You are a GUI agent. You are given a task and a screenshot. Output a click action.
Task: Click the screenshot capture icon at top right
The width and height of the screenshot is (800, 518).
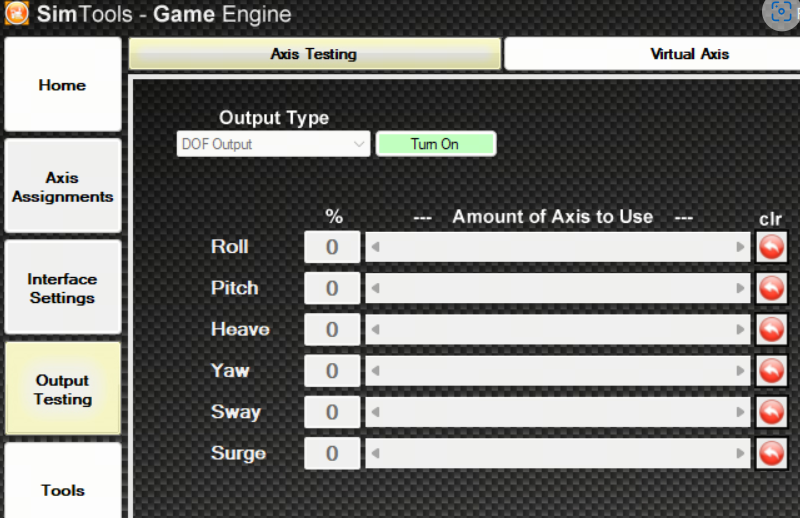(780, 14)
